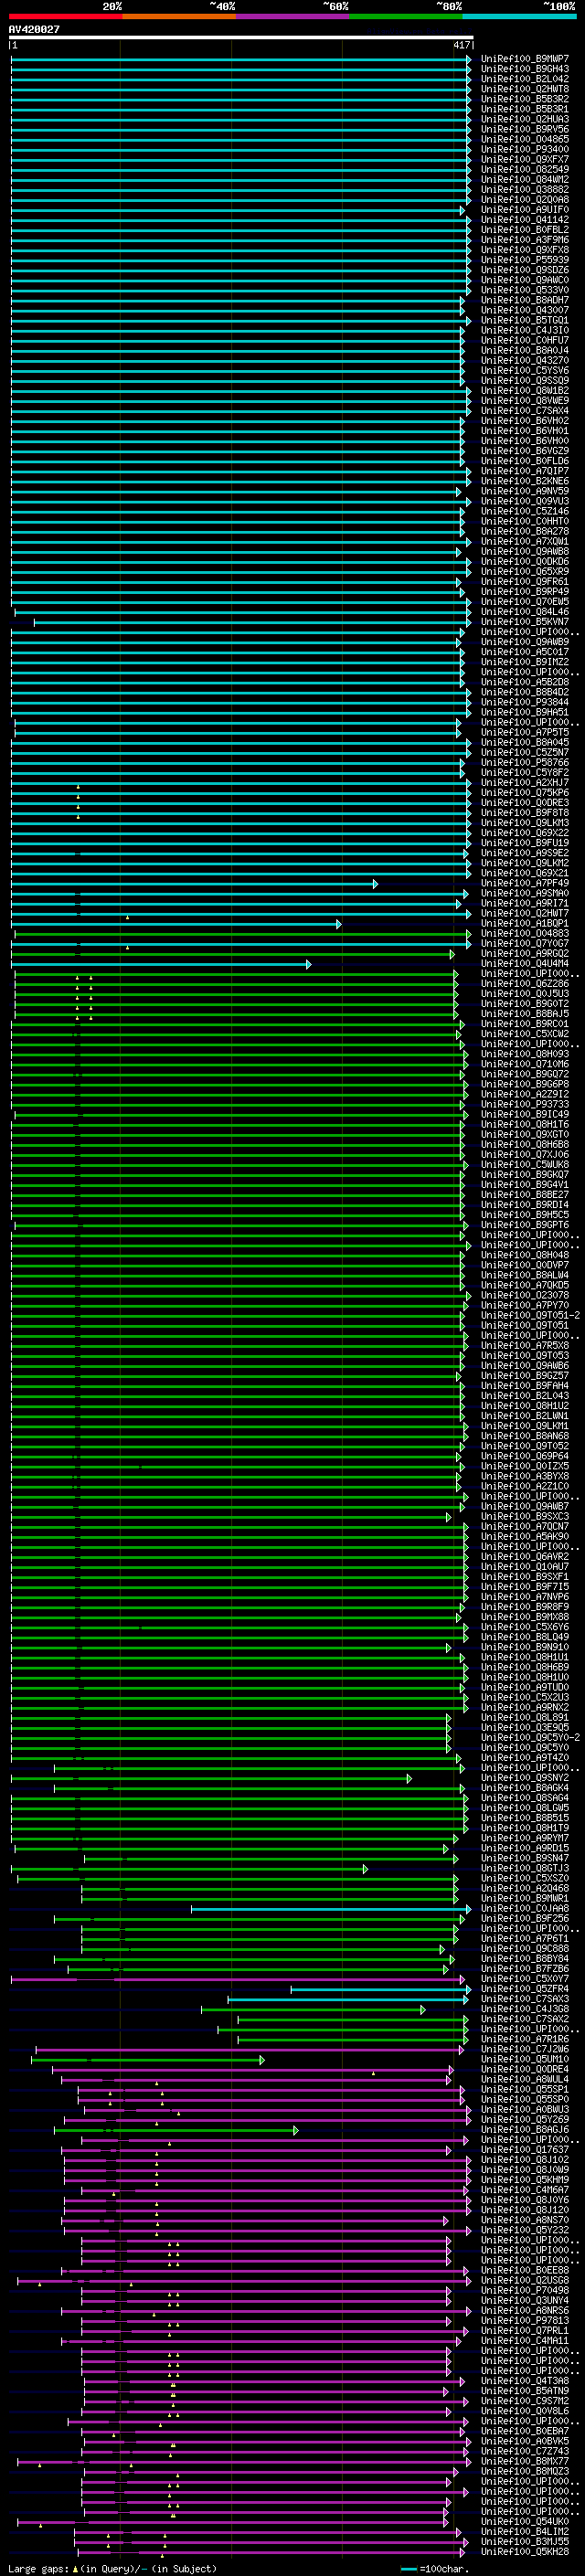Select the UniRef100_B9F715 label
Image resolution: width=585 pixels, height=2576 pixels.
coord(525,1587)
